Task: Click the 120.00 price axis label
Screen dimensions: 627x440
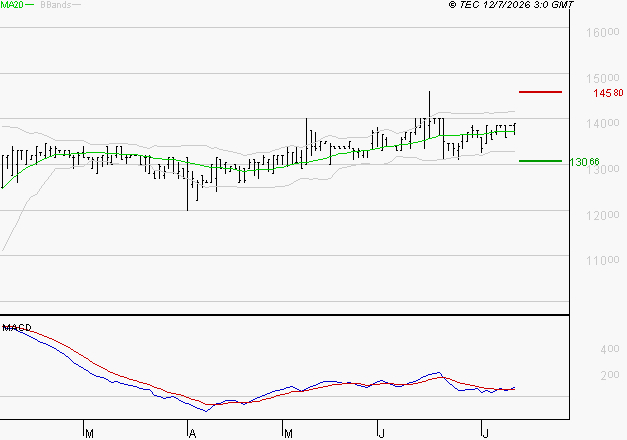Action: (x=603, y=215)
